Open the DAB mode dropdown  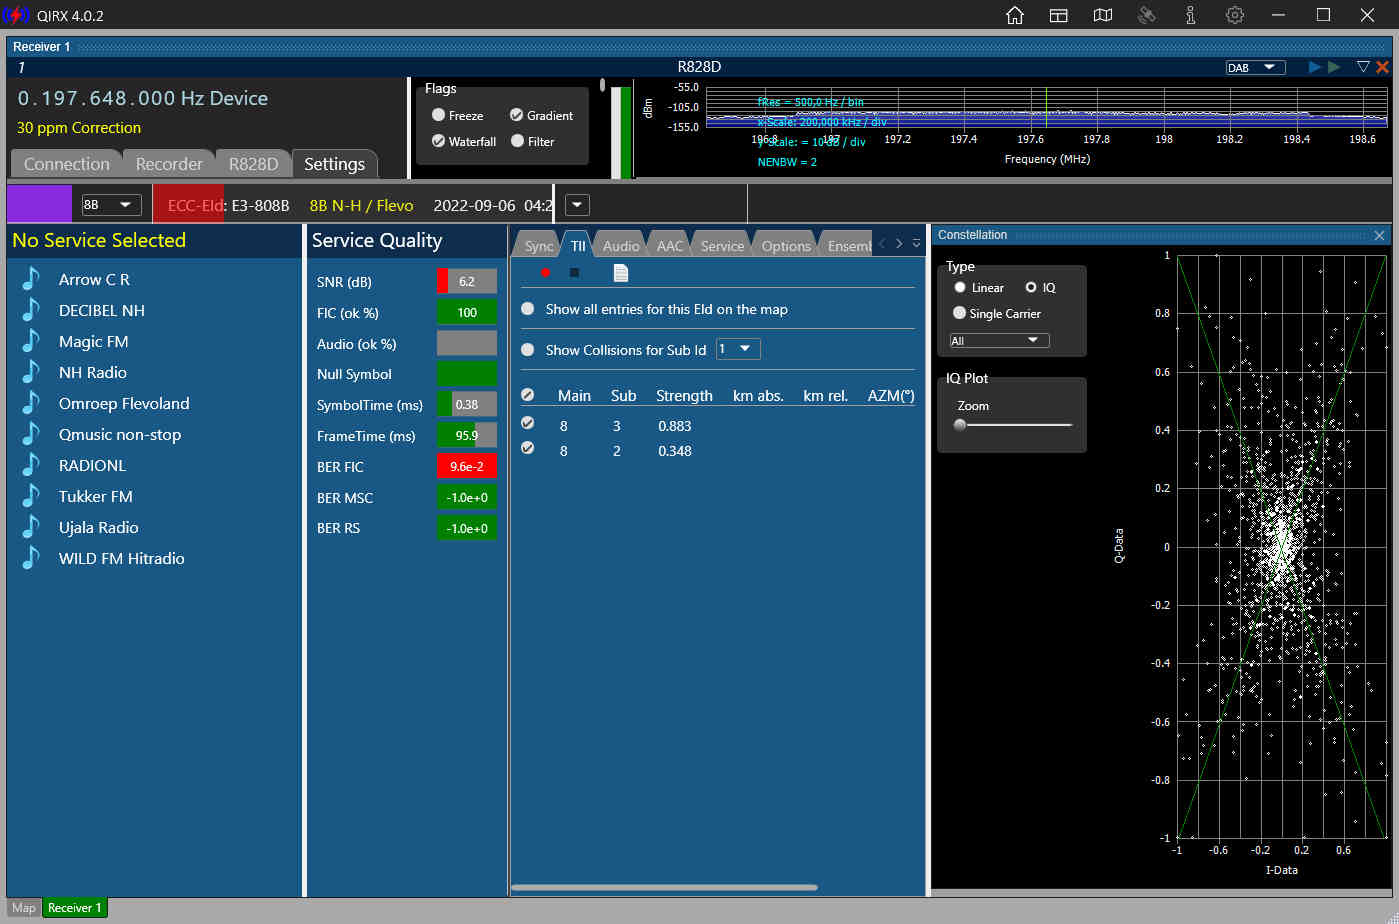tap(1256, 67)
